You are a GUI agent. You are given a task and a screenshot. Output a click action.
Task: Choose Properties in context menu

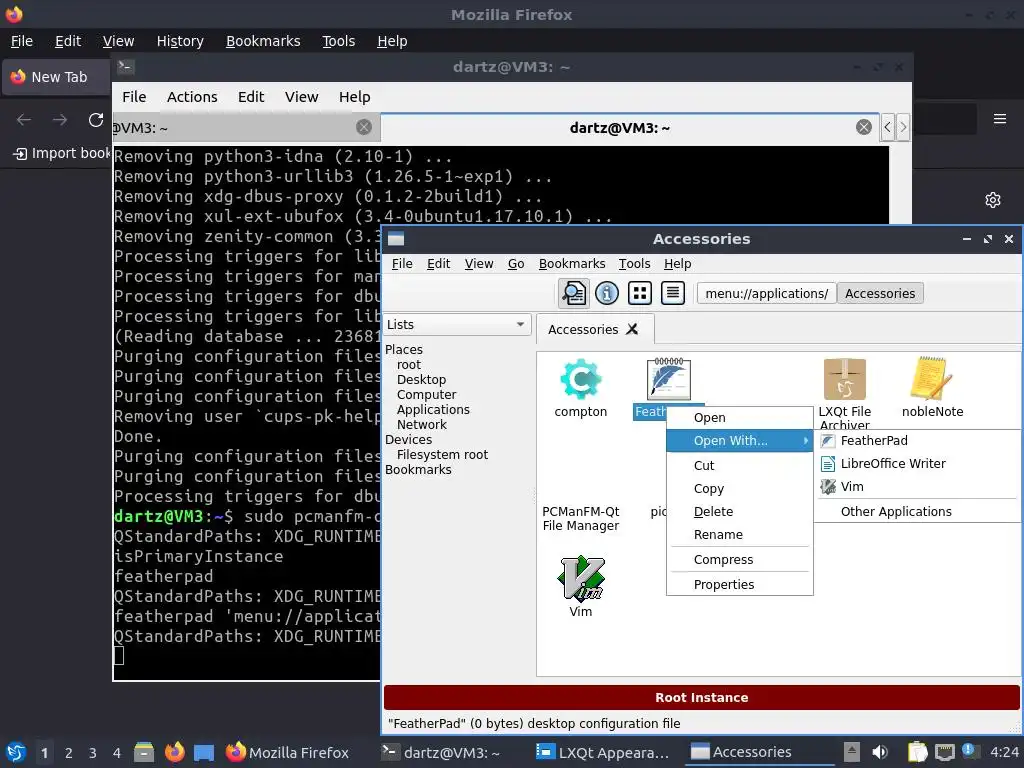739,584
